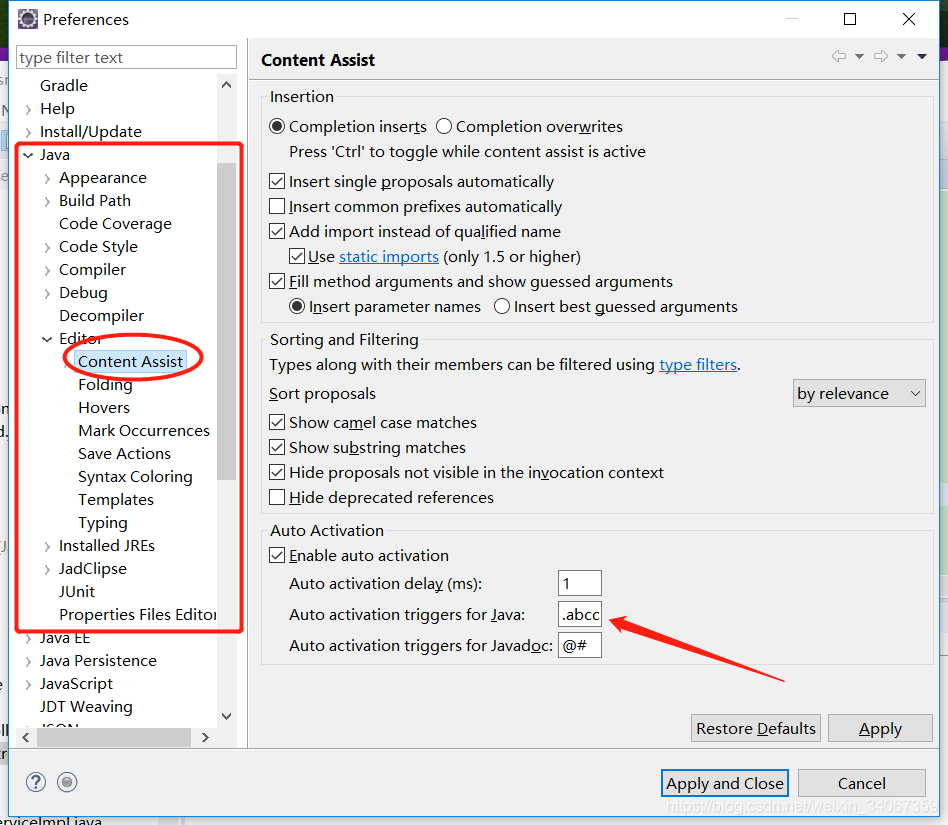Viewport: 948px width, 825px height.
Task: Click the Apply and Close button
Action: [725, 783]
